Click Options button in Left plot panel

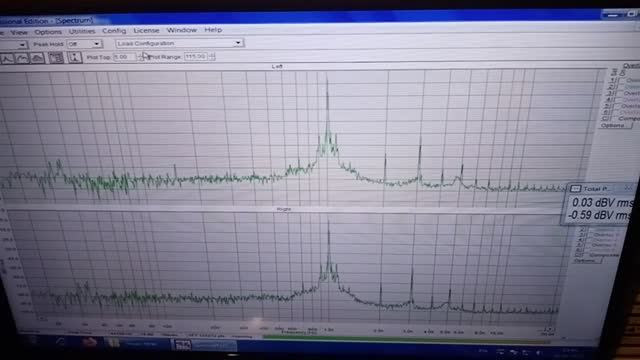click(x=616, y=125)
